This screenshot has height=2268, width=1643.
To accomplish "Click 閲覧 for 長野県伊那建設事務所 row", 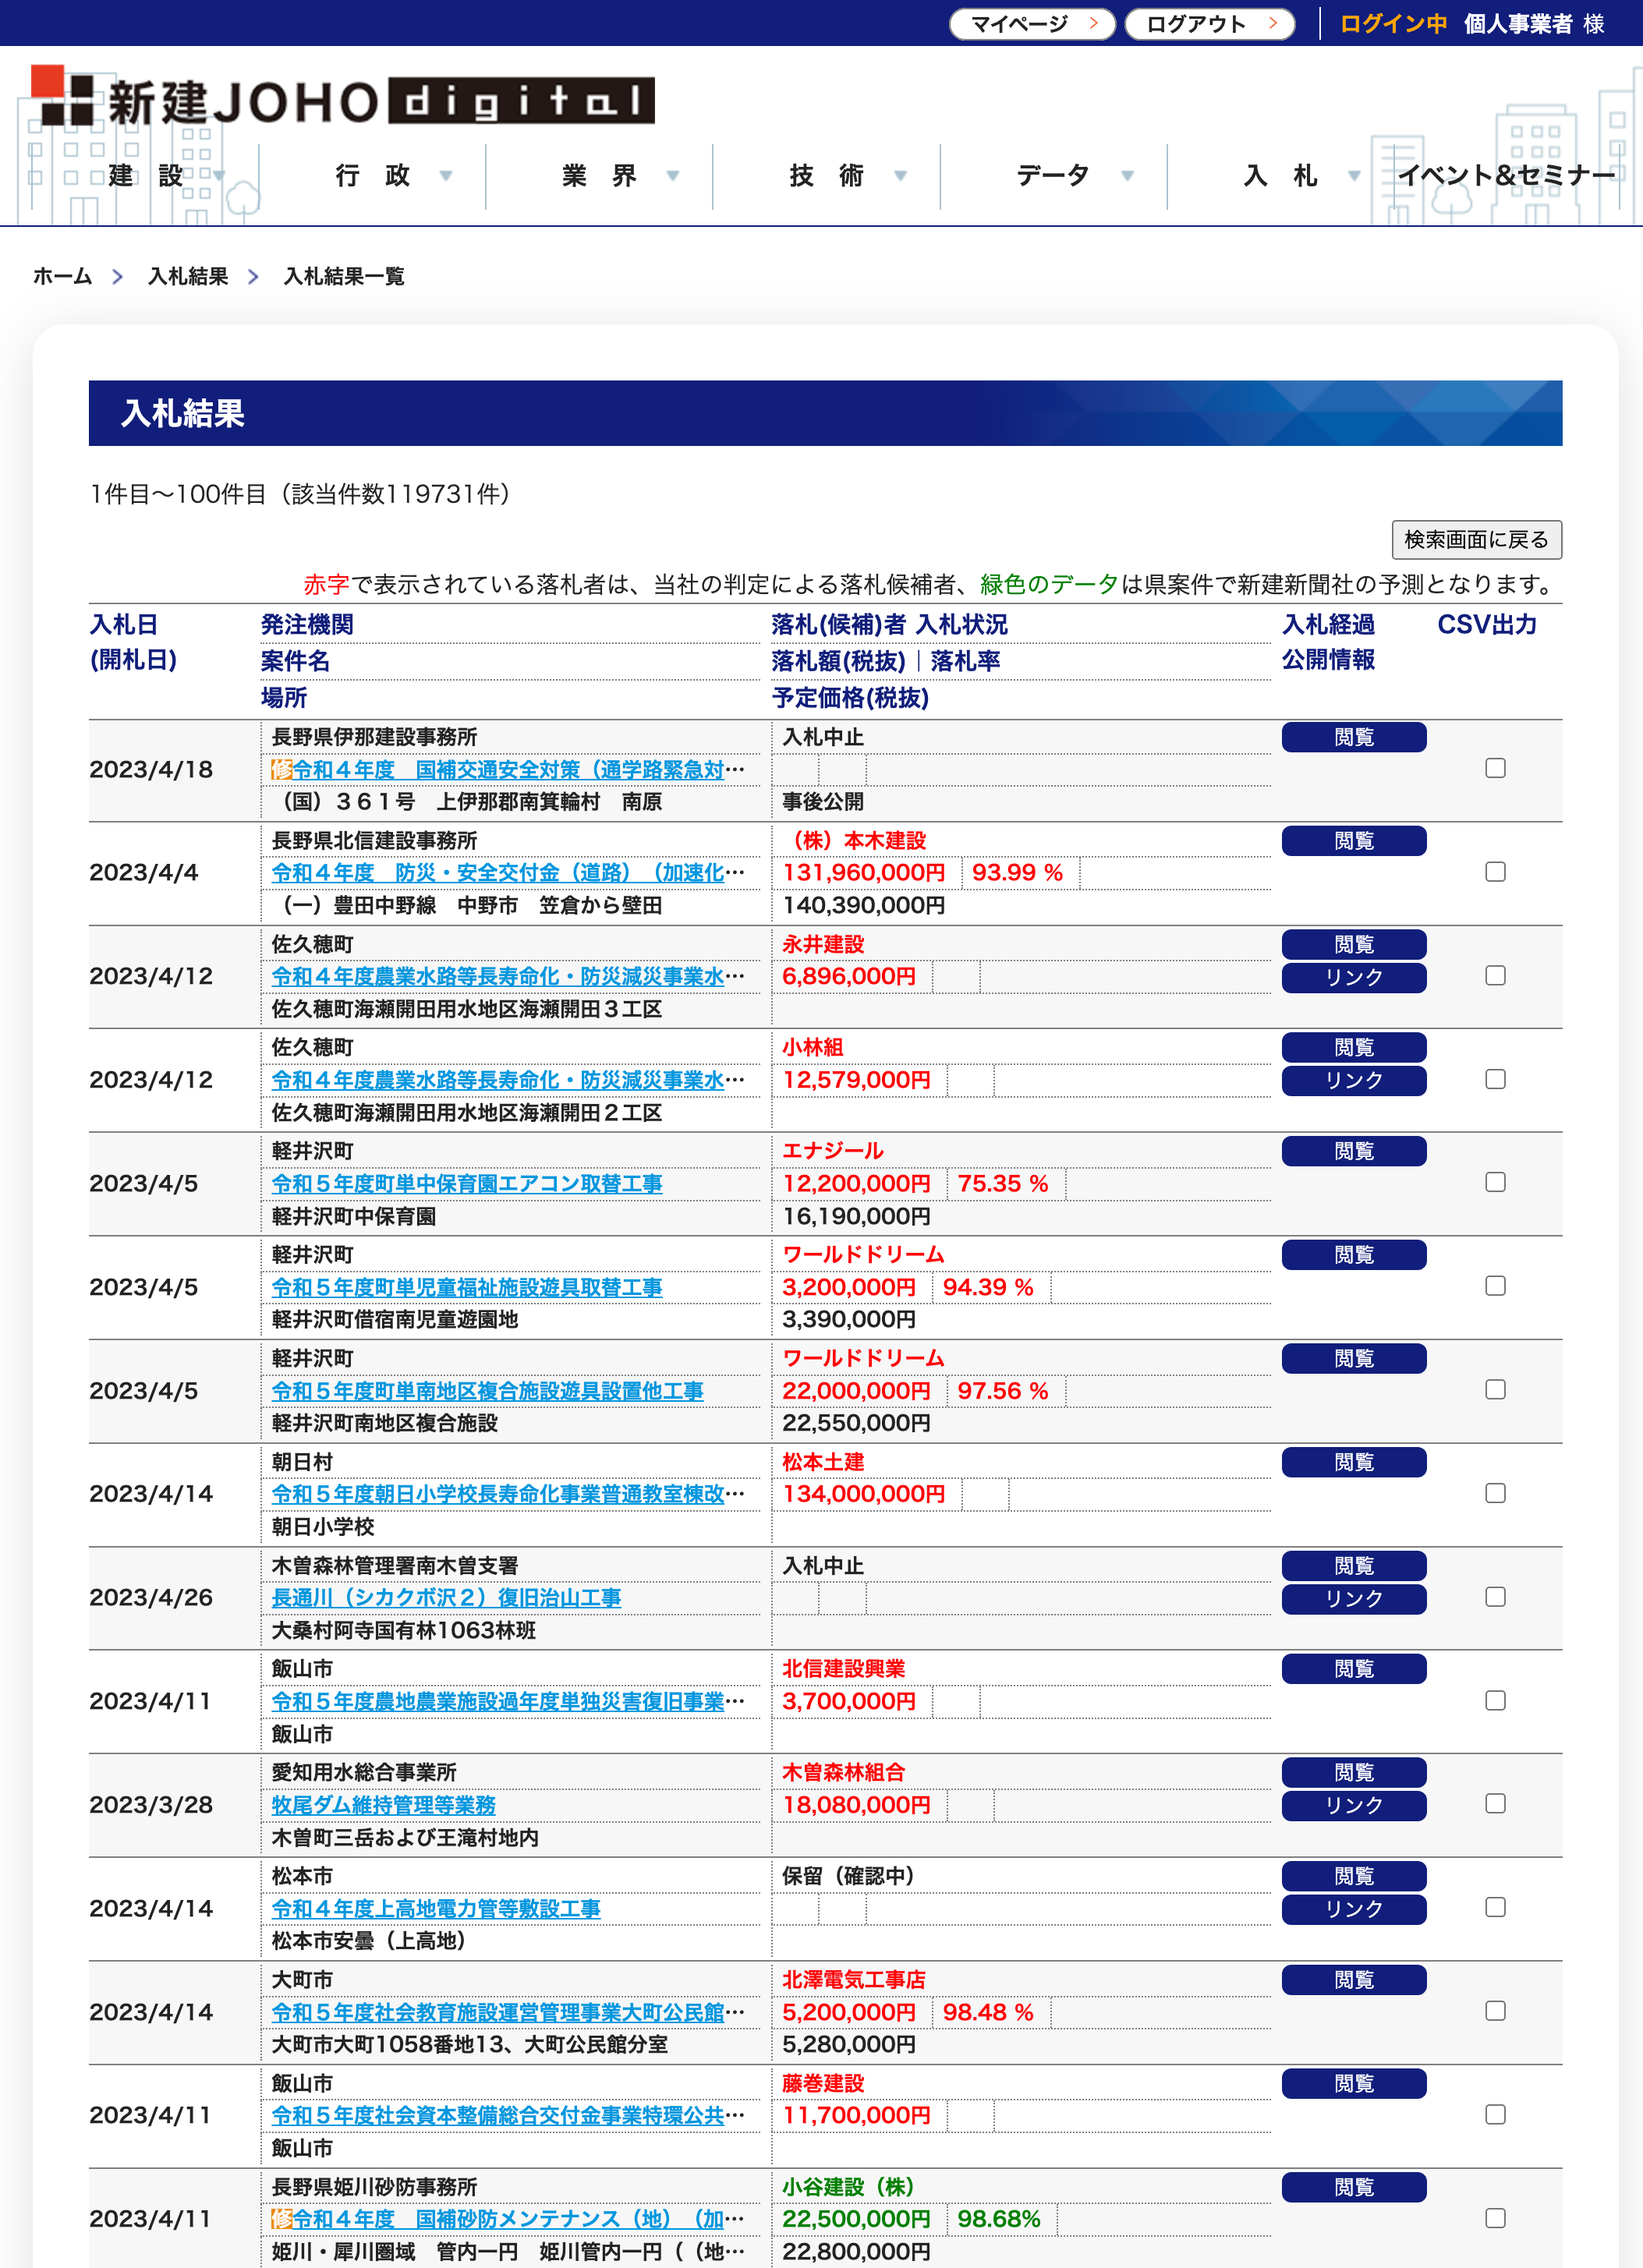I will click(1354, 737).
